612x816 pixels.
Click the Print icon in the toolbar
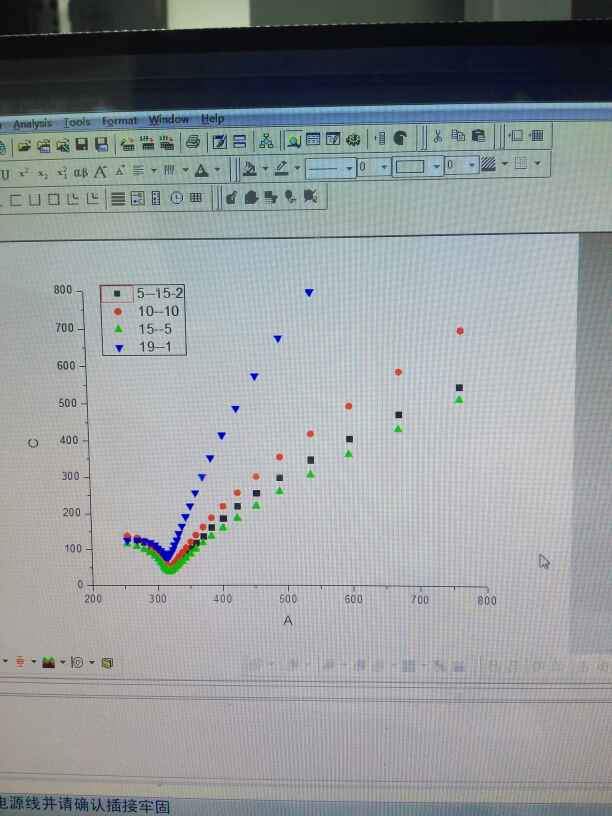coord(193,142)
